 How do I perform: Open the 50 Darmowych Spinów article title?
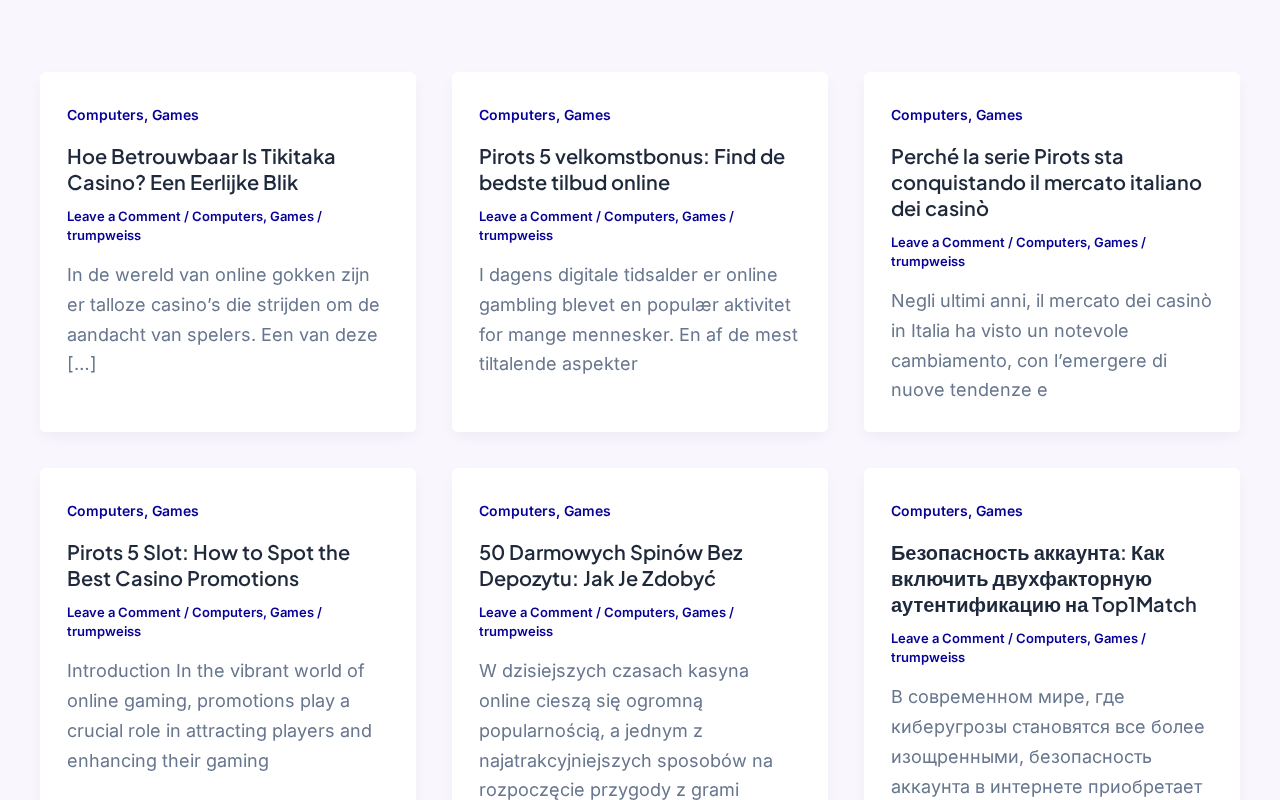pyautogui.click(x=611, y=565)
